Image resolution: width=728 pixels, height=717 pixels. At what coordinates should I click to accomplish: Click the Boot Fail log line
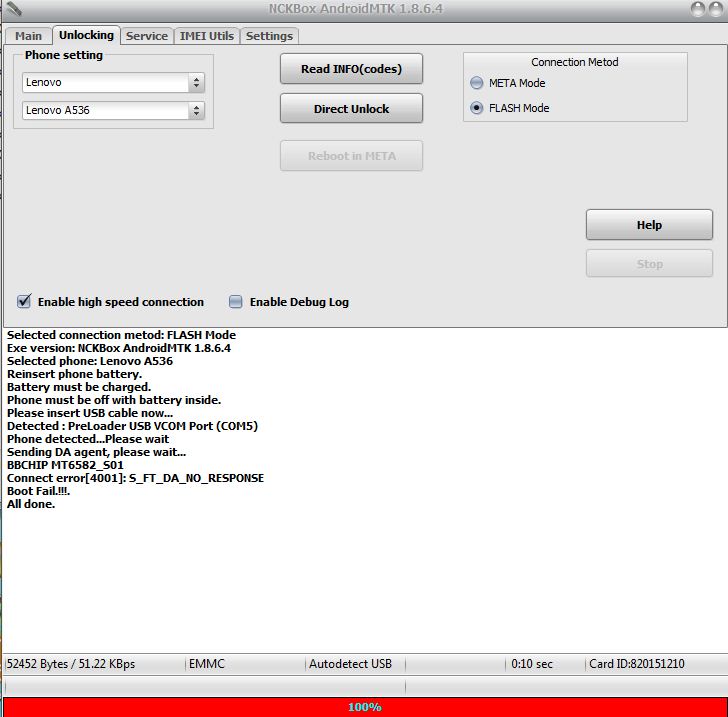39,491
